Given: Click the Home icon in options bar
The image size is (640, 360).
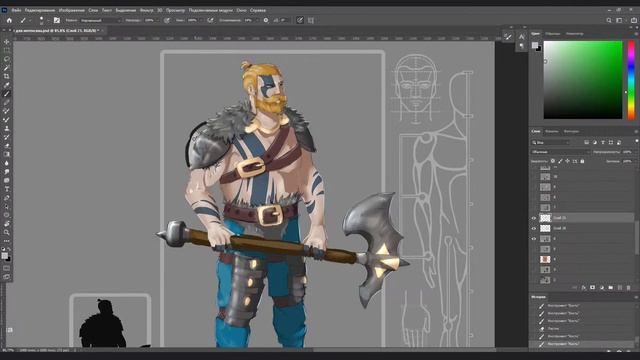Looking at the screenshot, I should [x=9, y=20].
